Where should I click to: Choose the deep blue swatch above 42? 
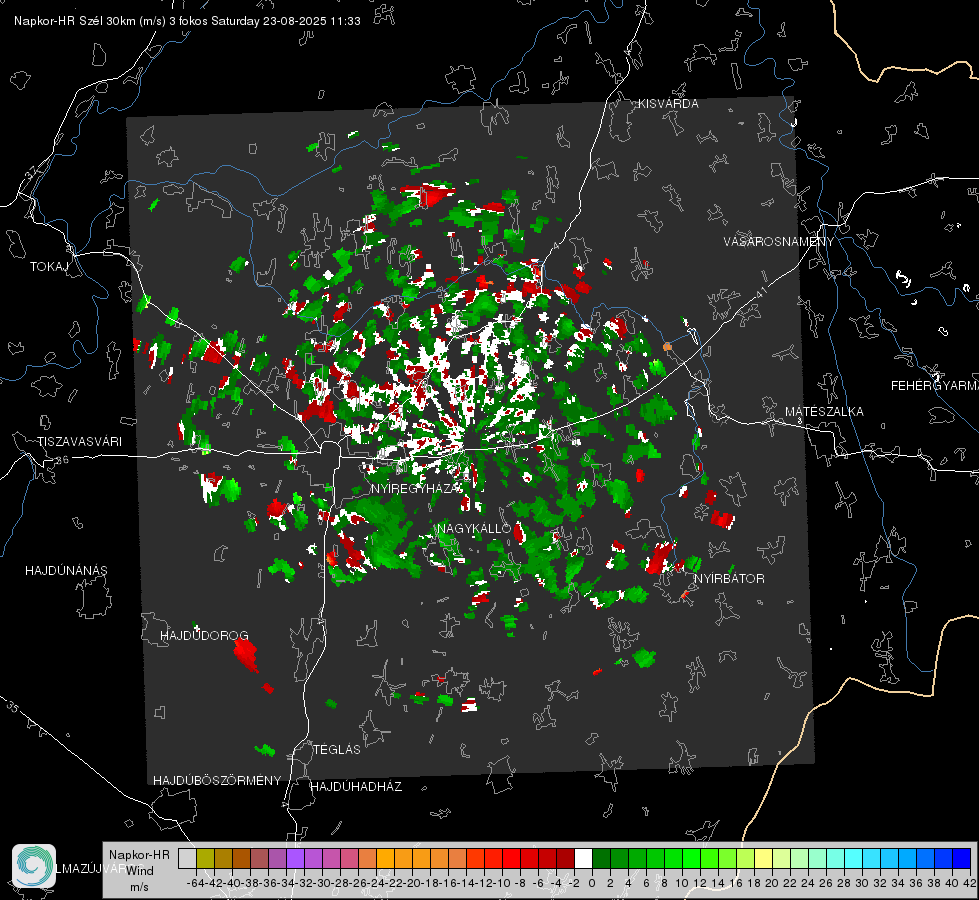pyautogui.click(x=962, y=858)
